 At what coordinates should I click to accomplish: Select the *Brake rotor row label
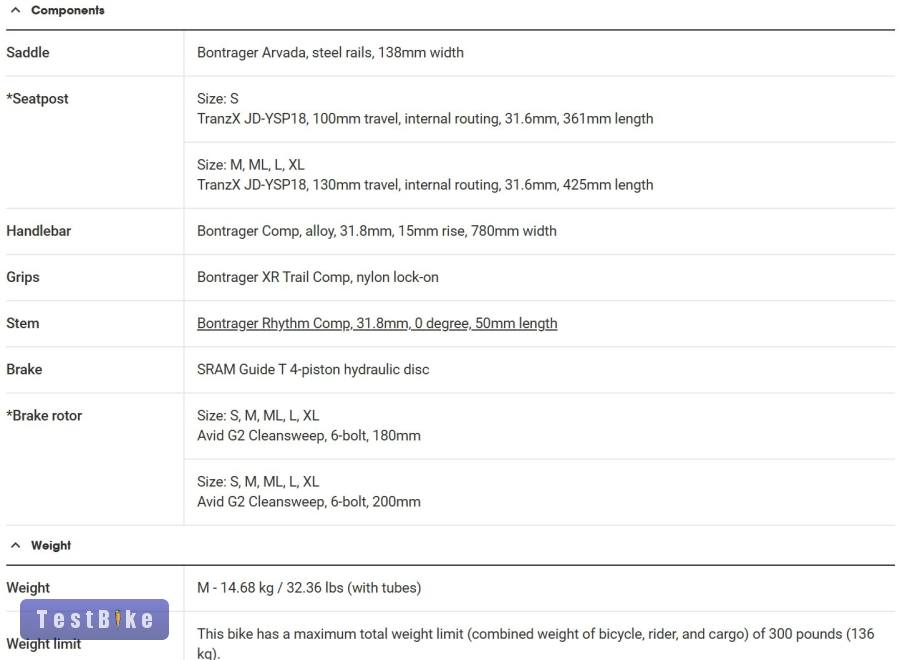point(44,415)
